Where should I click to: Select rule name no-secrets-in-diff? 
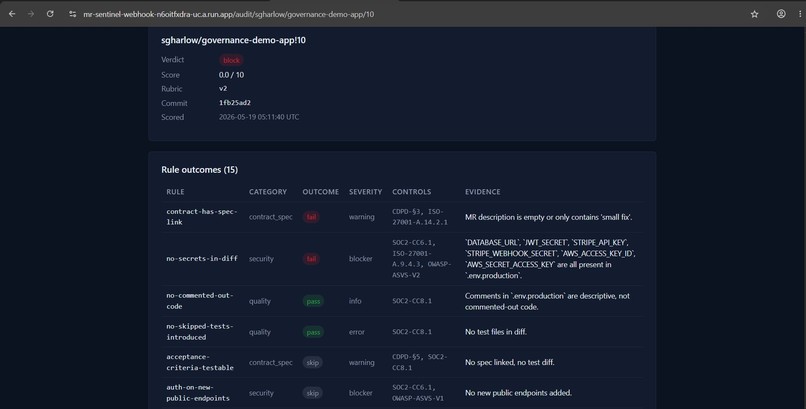202,258
